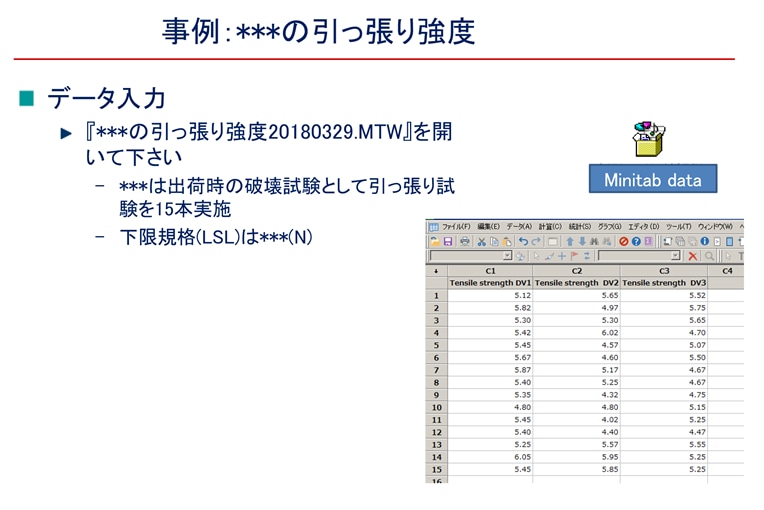Click cell 5.85 in row 15
The image size is (764, 510).
tap(577, 470)
